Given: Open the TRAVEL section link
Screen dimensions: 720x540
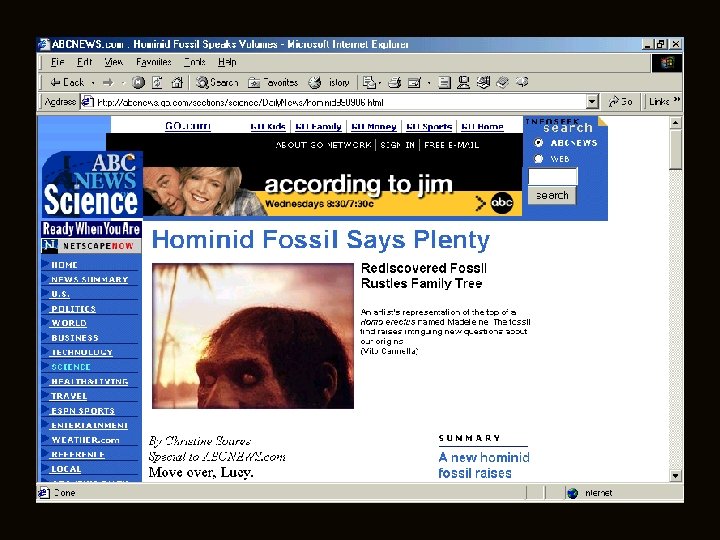Looking at the screenshot, I should coord(69,396).
